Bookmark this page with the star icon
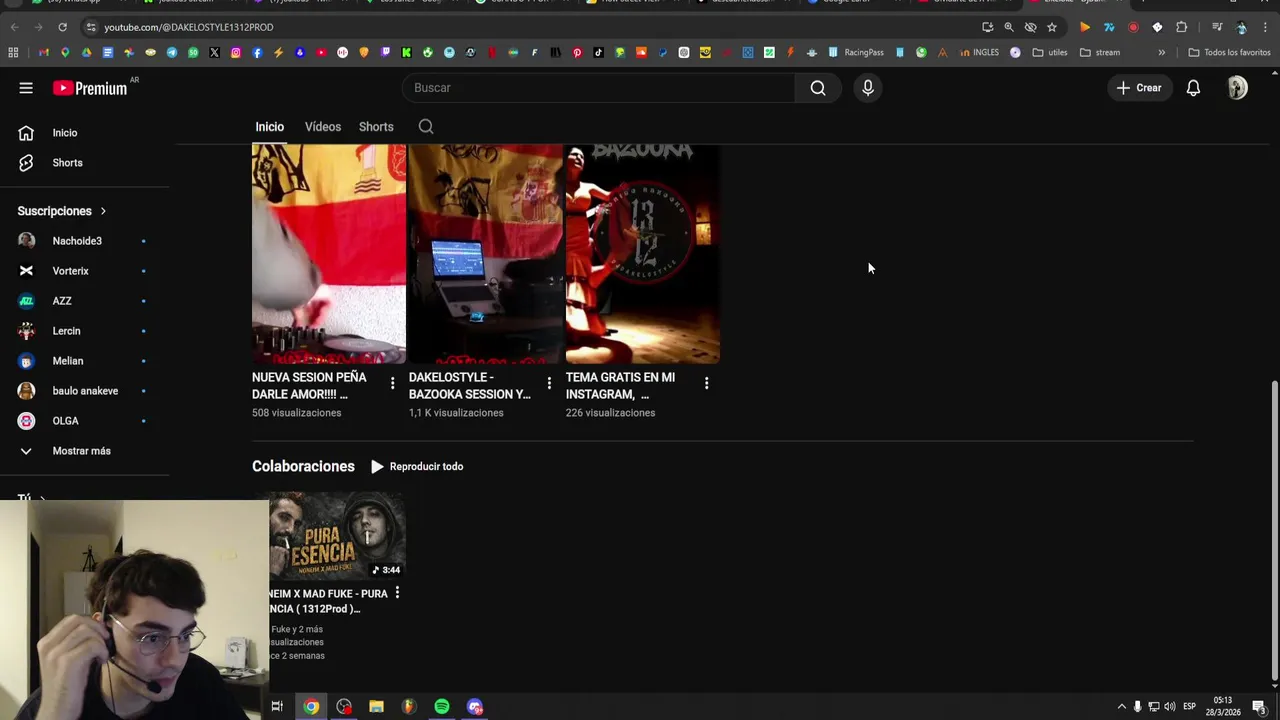Screen dimensions: 1280x720 (1051, 27)
